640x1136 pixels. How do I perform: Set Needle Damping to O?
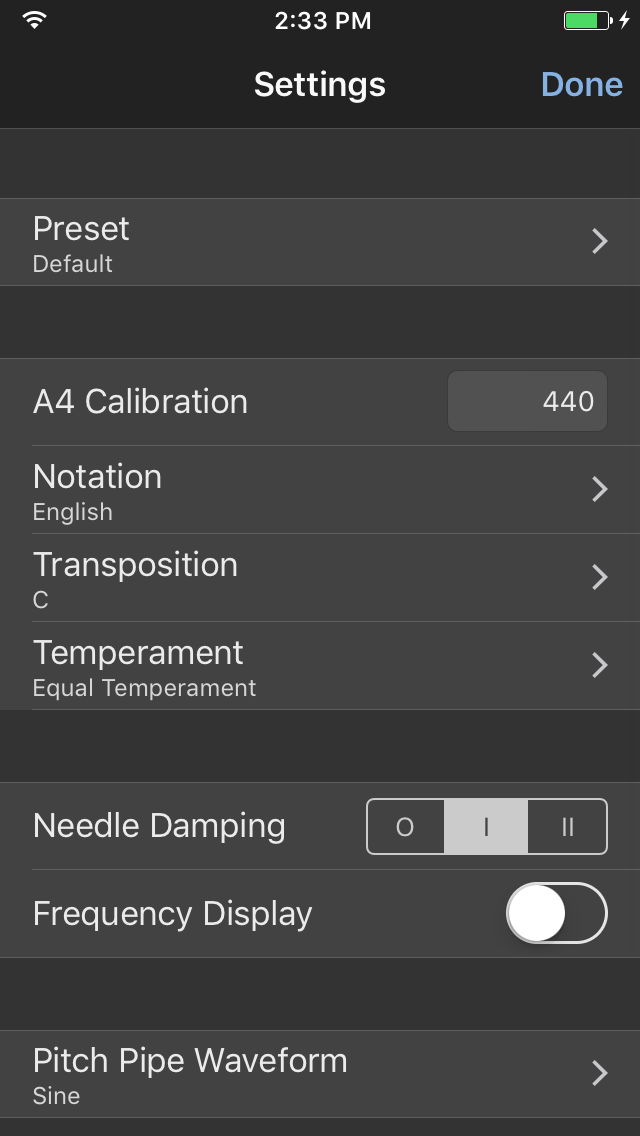pyautogui.click(x=406, y=826)
